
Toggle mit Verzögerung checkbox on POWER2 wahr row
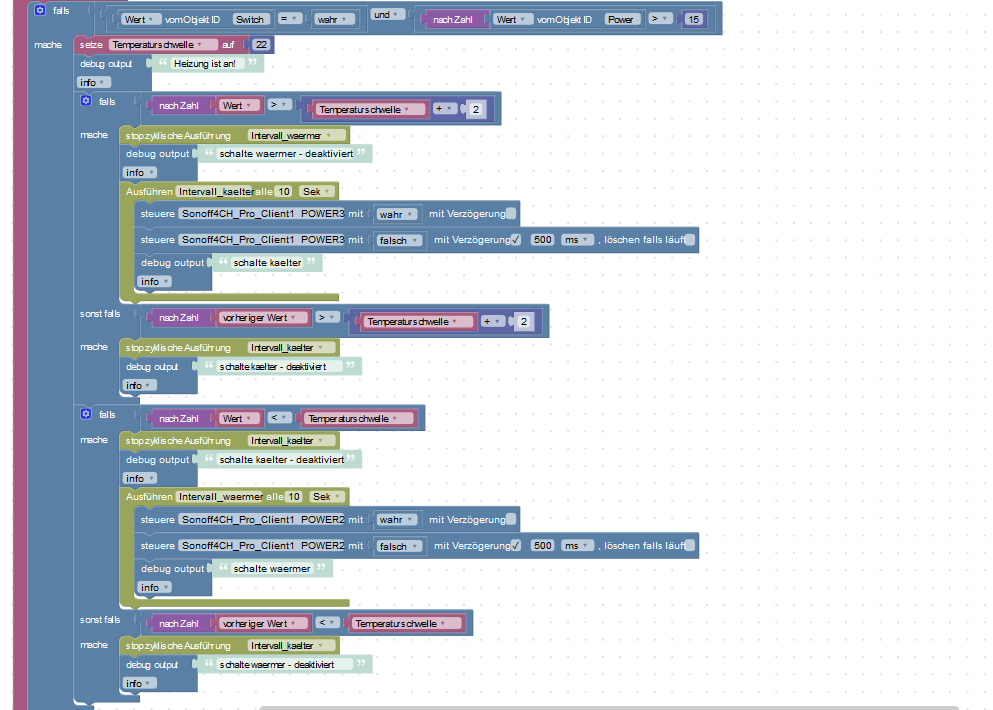(x=511, y=519)
